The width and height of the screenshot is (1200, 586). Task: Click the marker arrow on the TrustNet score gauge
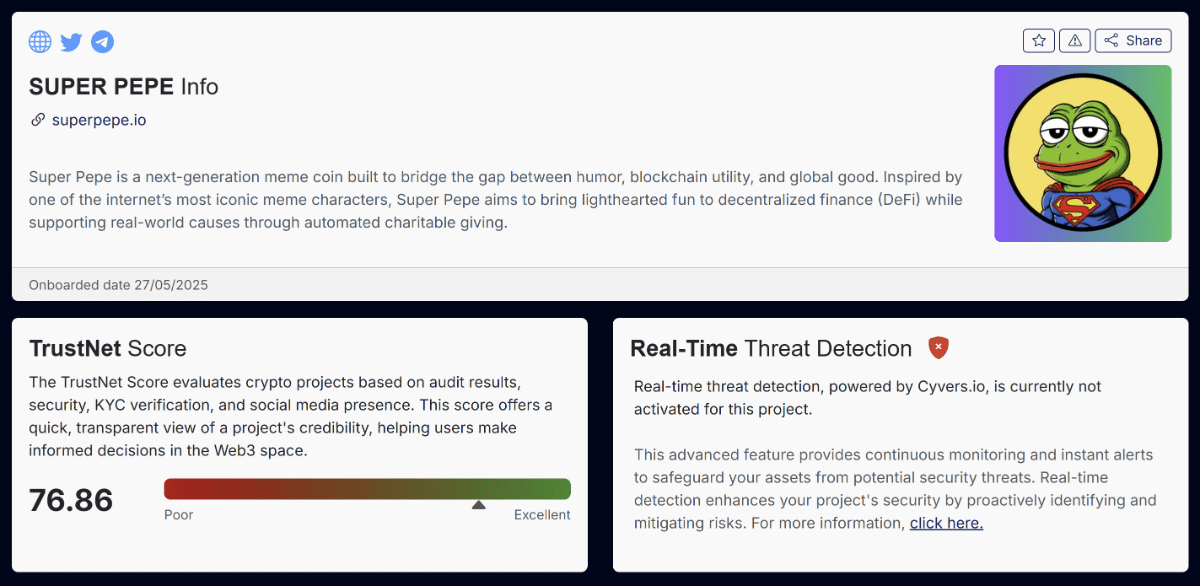479,505
